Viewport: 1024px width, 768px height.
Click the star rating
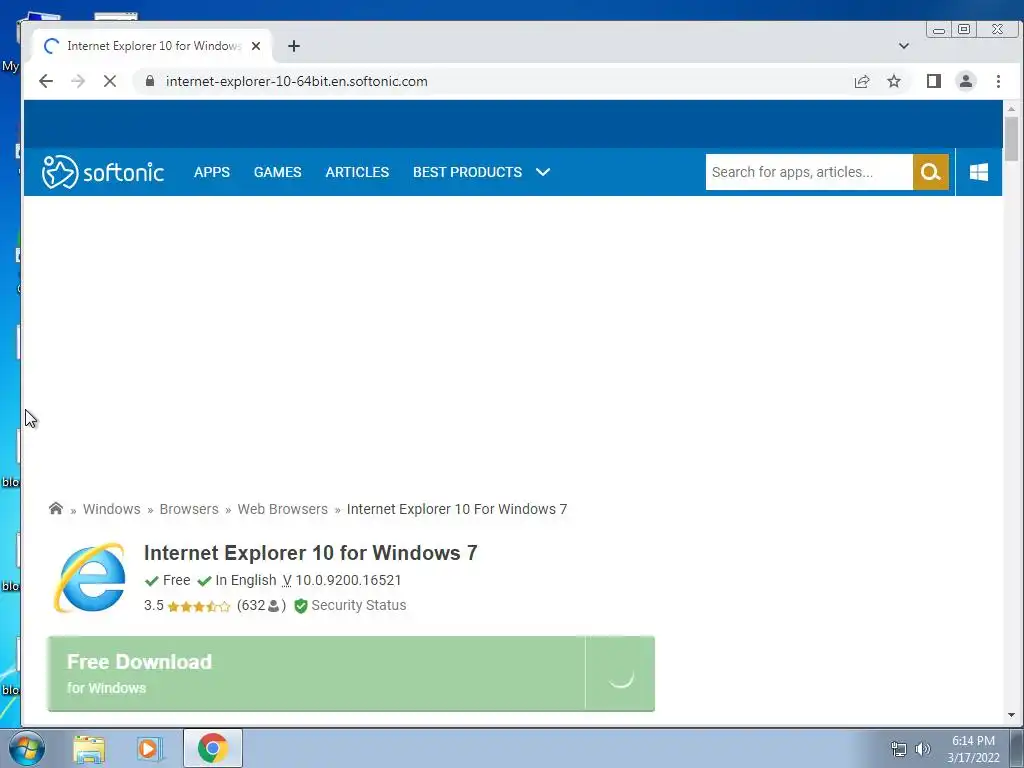point(199,606)
